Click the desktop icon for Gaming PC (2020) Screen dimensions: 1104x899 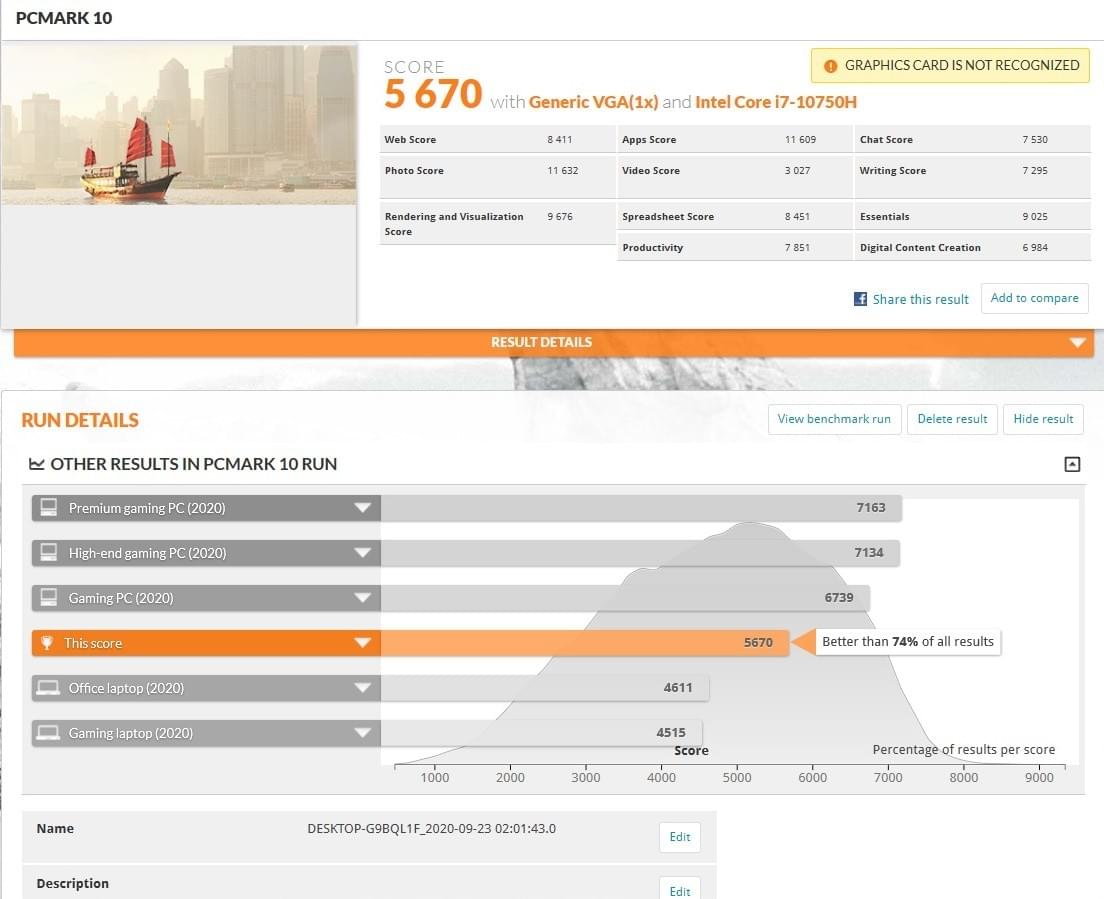pos(49,598)
